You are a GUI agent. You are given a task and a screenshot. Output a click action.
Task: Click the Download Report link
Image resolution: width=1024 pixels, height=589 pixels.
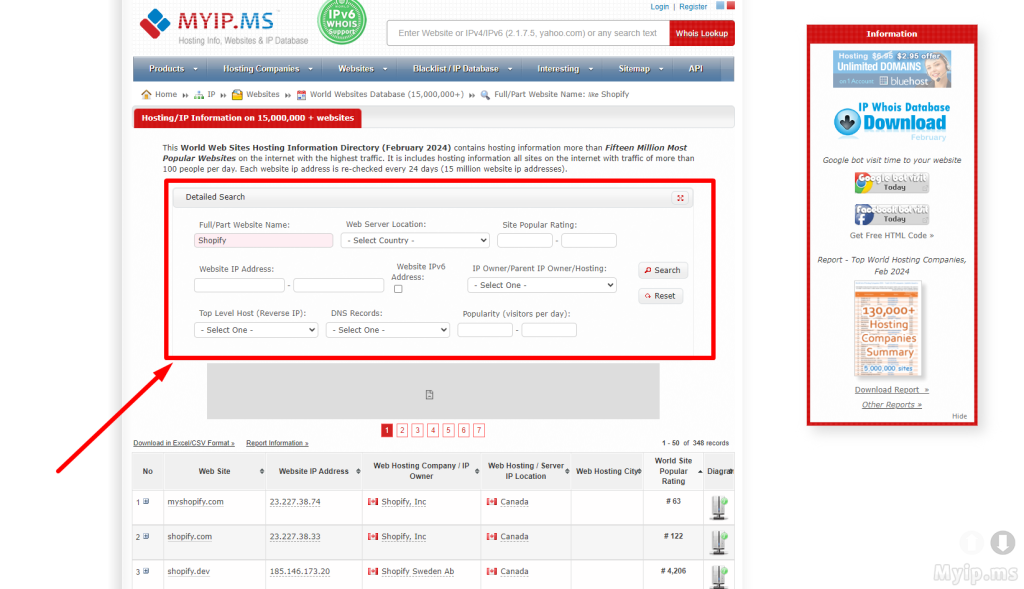pos(891,390)
